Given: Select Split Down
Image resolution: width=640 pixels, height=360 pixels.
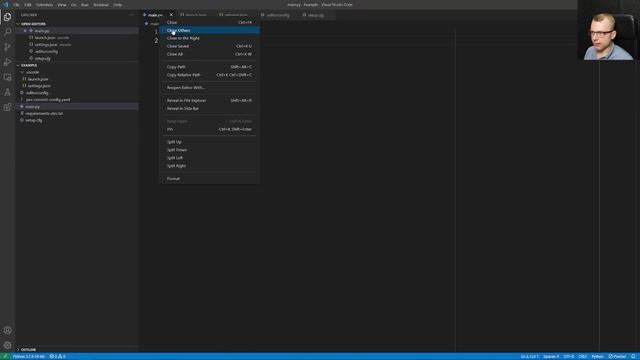Looking at the screenshot, I should (x=209, y=150).
